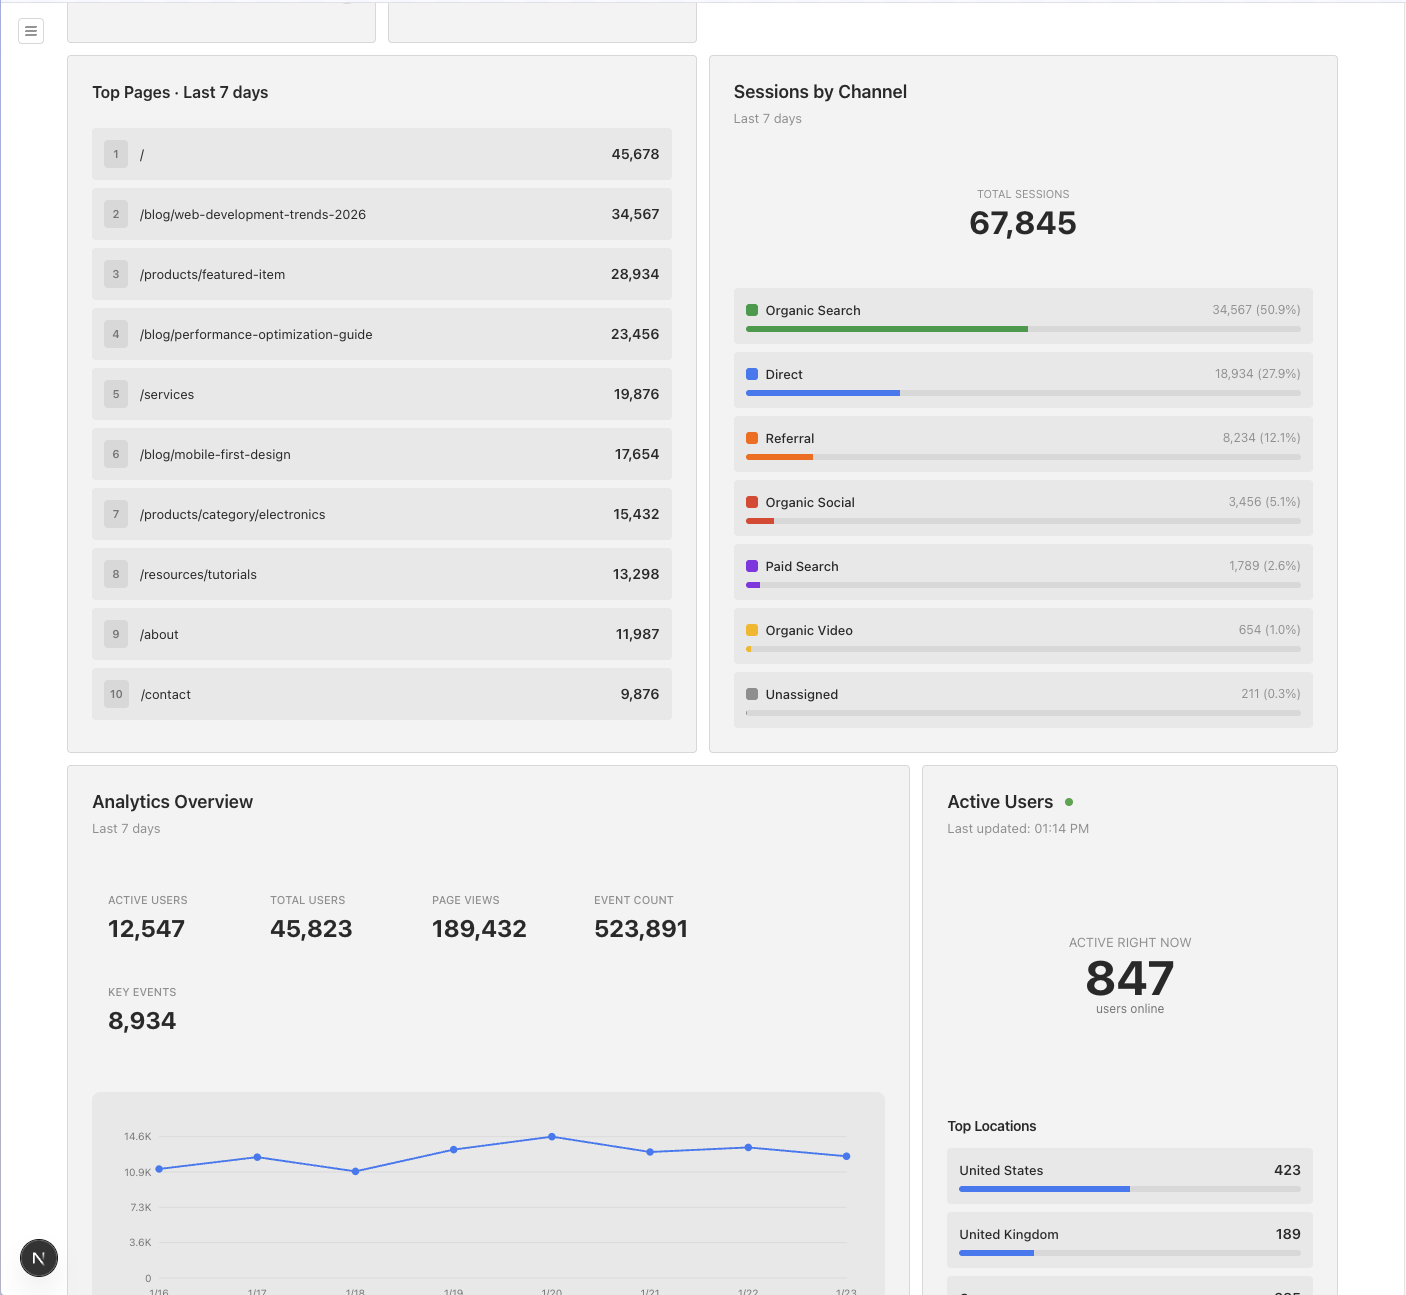Click the /about page path

[160, 634]
